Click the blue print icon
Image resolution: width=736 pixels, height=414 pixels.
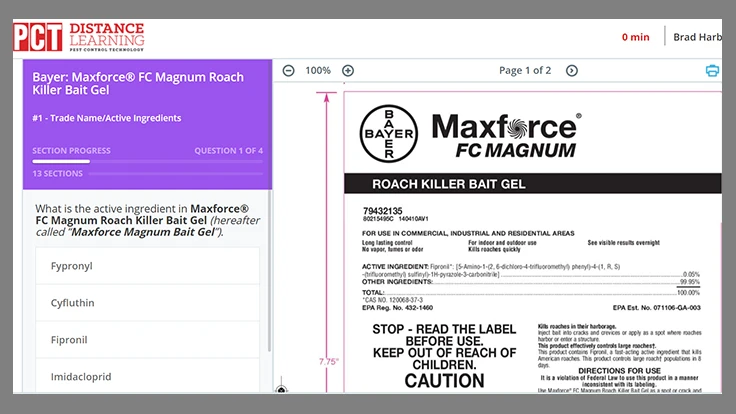712,71
